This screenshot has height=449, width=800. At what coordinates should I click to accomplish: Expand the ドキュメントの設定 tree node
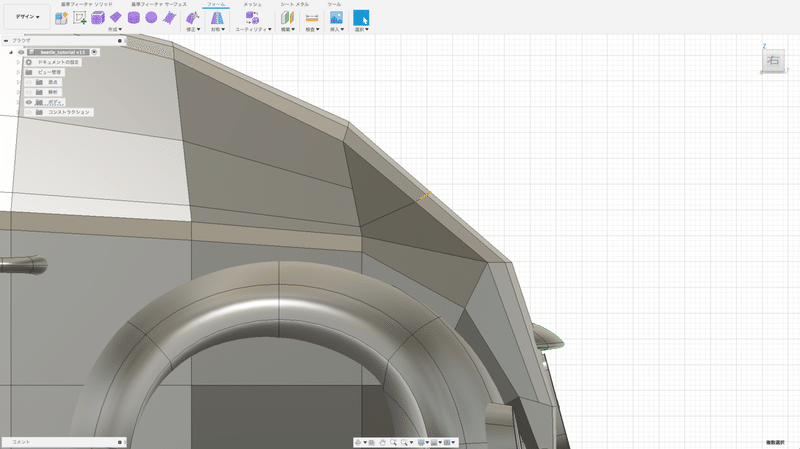(x=19, y=62)
